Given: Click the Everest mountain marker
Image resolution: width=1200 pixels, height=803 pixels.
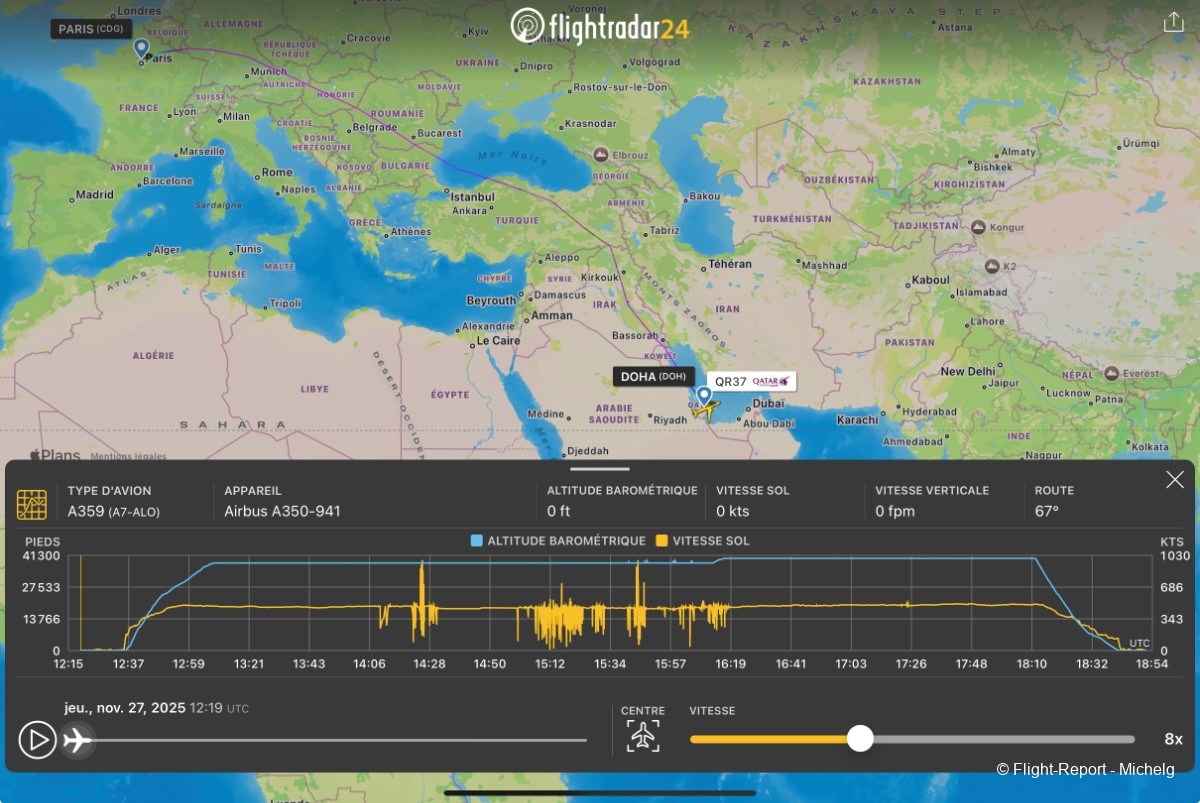Looking at the screenshot, I should (x=1109, y=373).
